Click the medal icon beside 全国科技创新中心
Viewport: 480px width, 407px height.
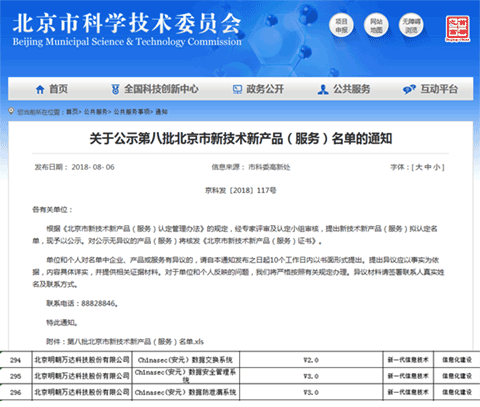point(115,89)
